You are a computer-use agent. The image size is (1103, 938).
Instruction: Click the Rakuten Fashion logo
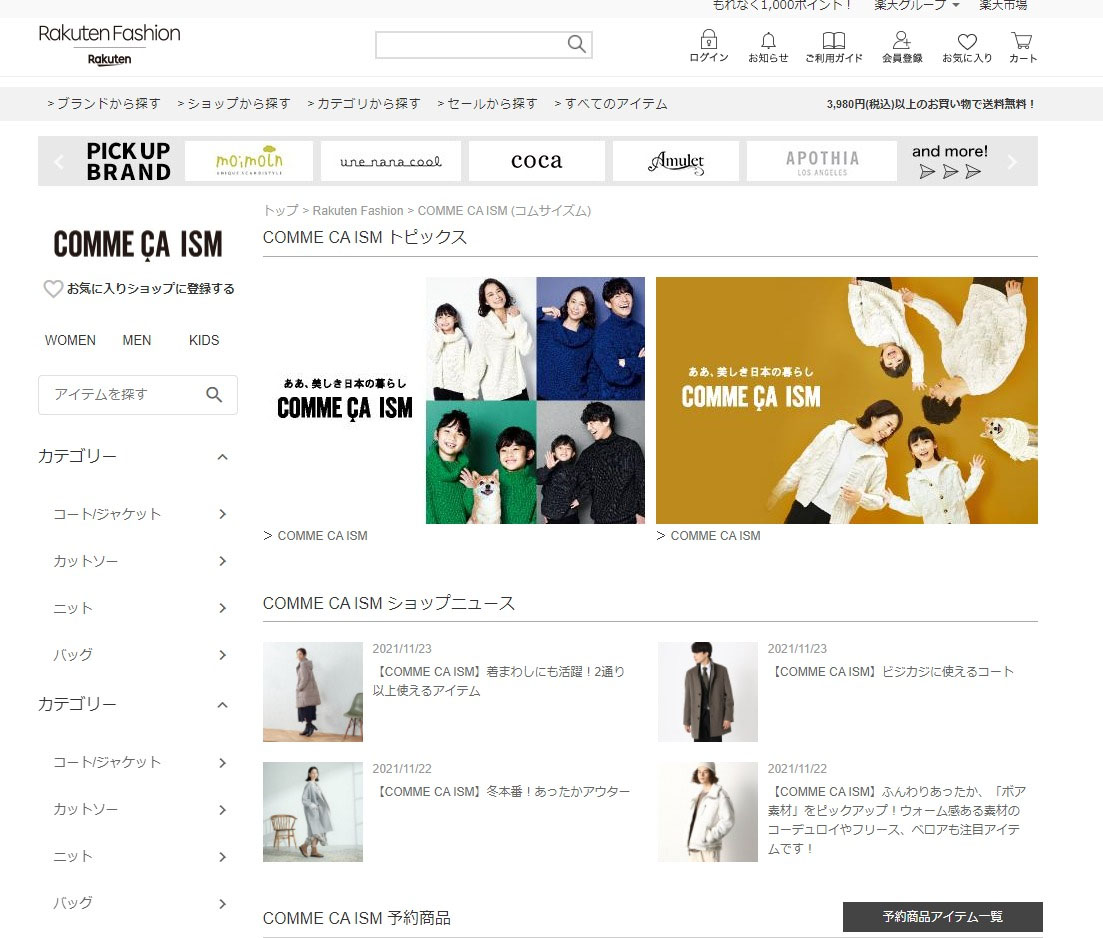pyautogui.click(x=109, y=44)
